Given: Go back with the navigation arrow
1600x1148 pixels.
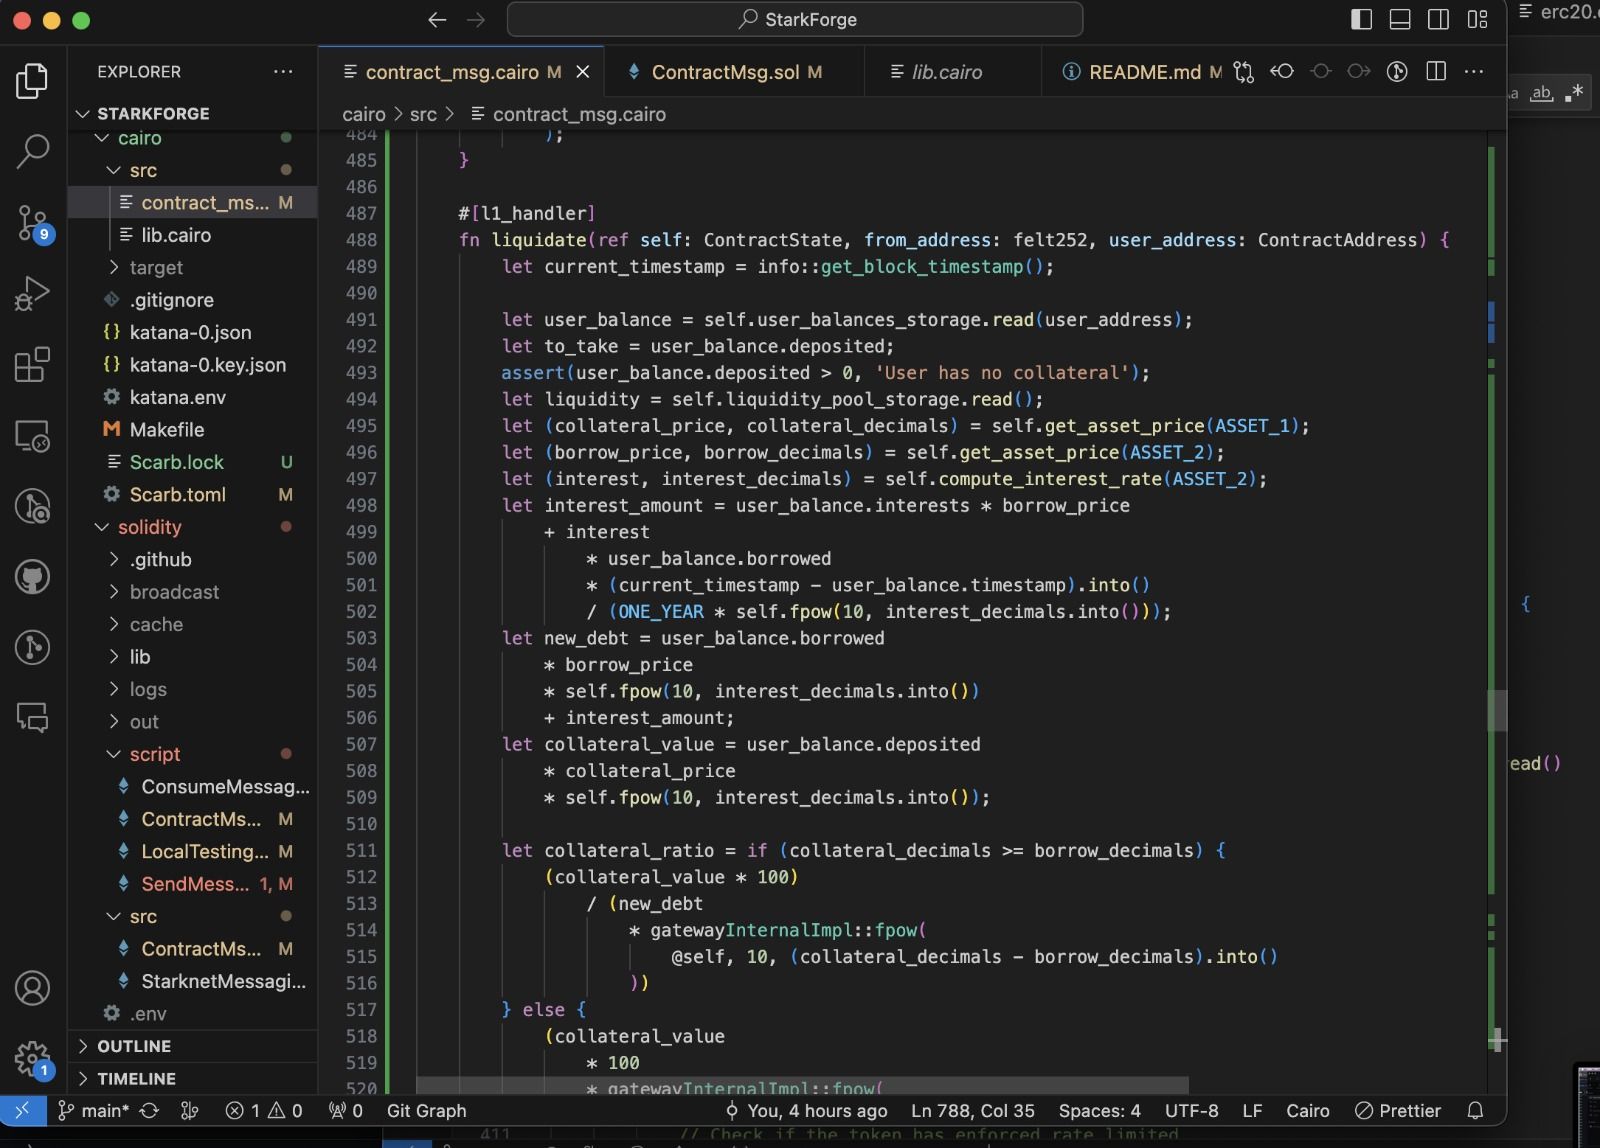Looking at the screenshot, I should [x=437, y=19].
